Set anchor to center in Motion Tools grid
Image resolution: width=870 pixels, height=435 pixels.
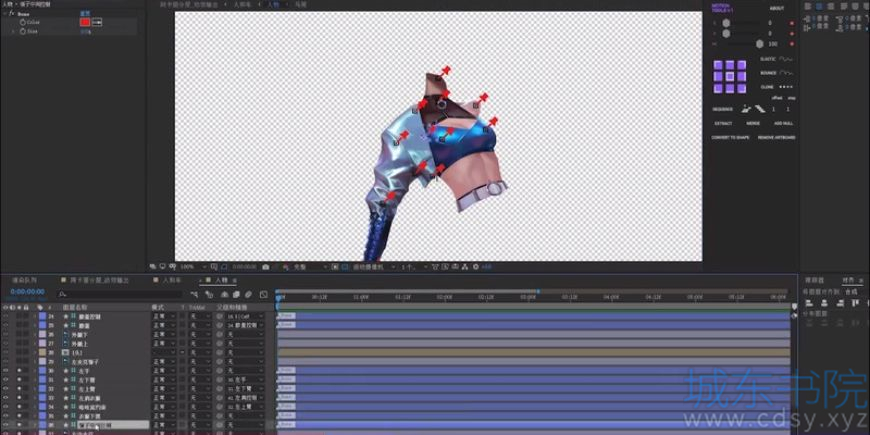730,77
